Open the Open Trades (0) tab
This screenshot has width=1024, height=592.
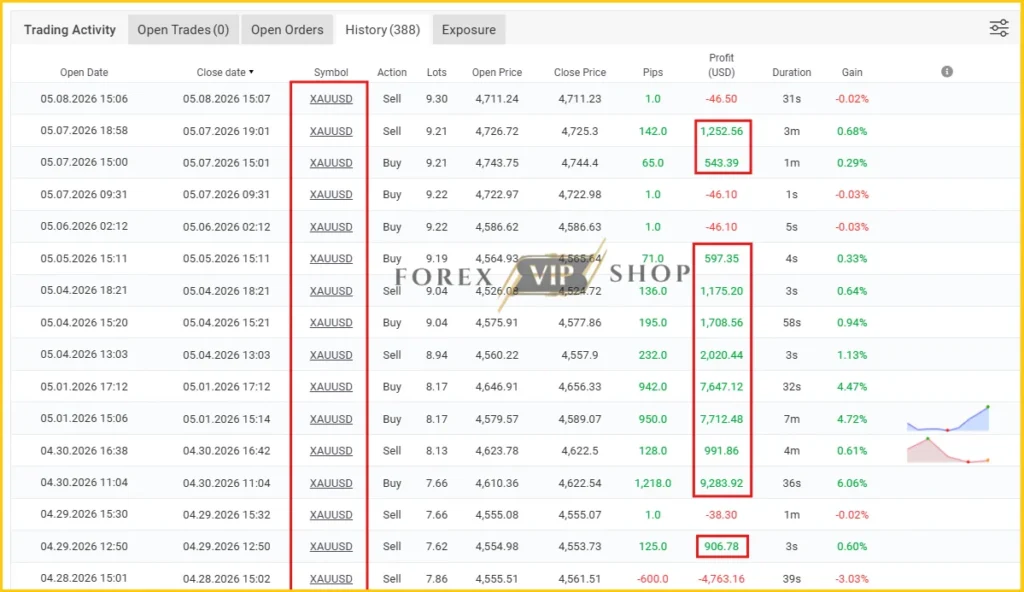point(183,29)
